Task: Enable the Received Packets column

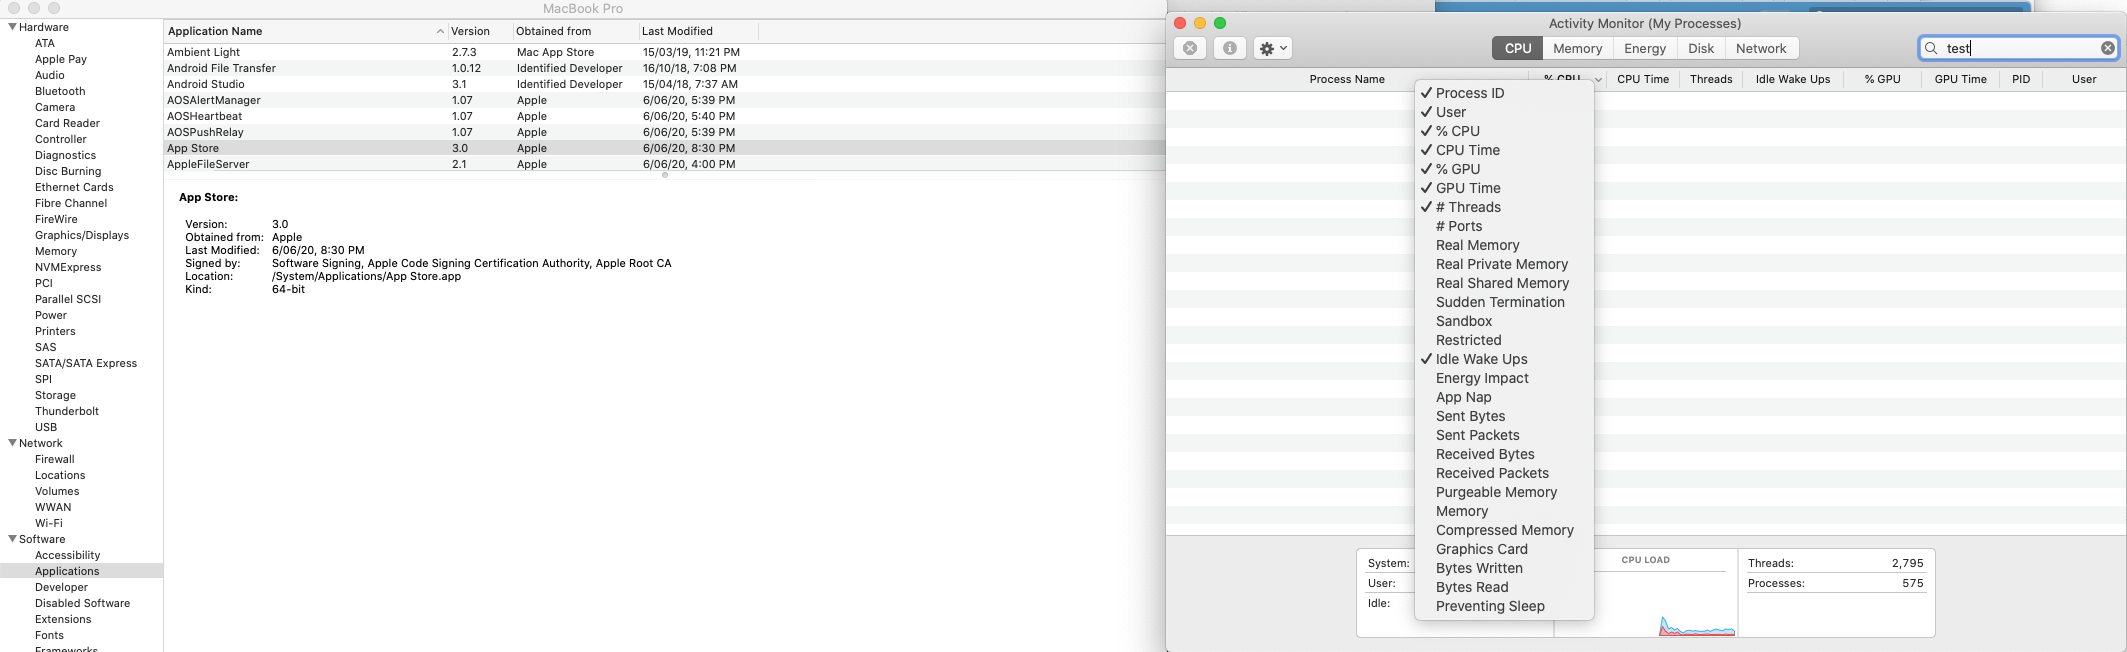Action: pos(1504,473)
